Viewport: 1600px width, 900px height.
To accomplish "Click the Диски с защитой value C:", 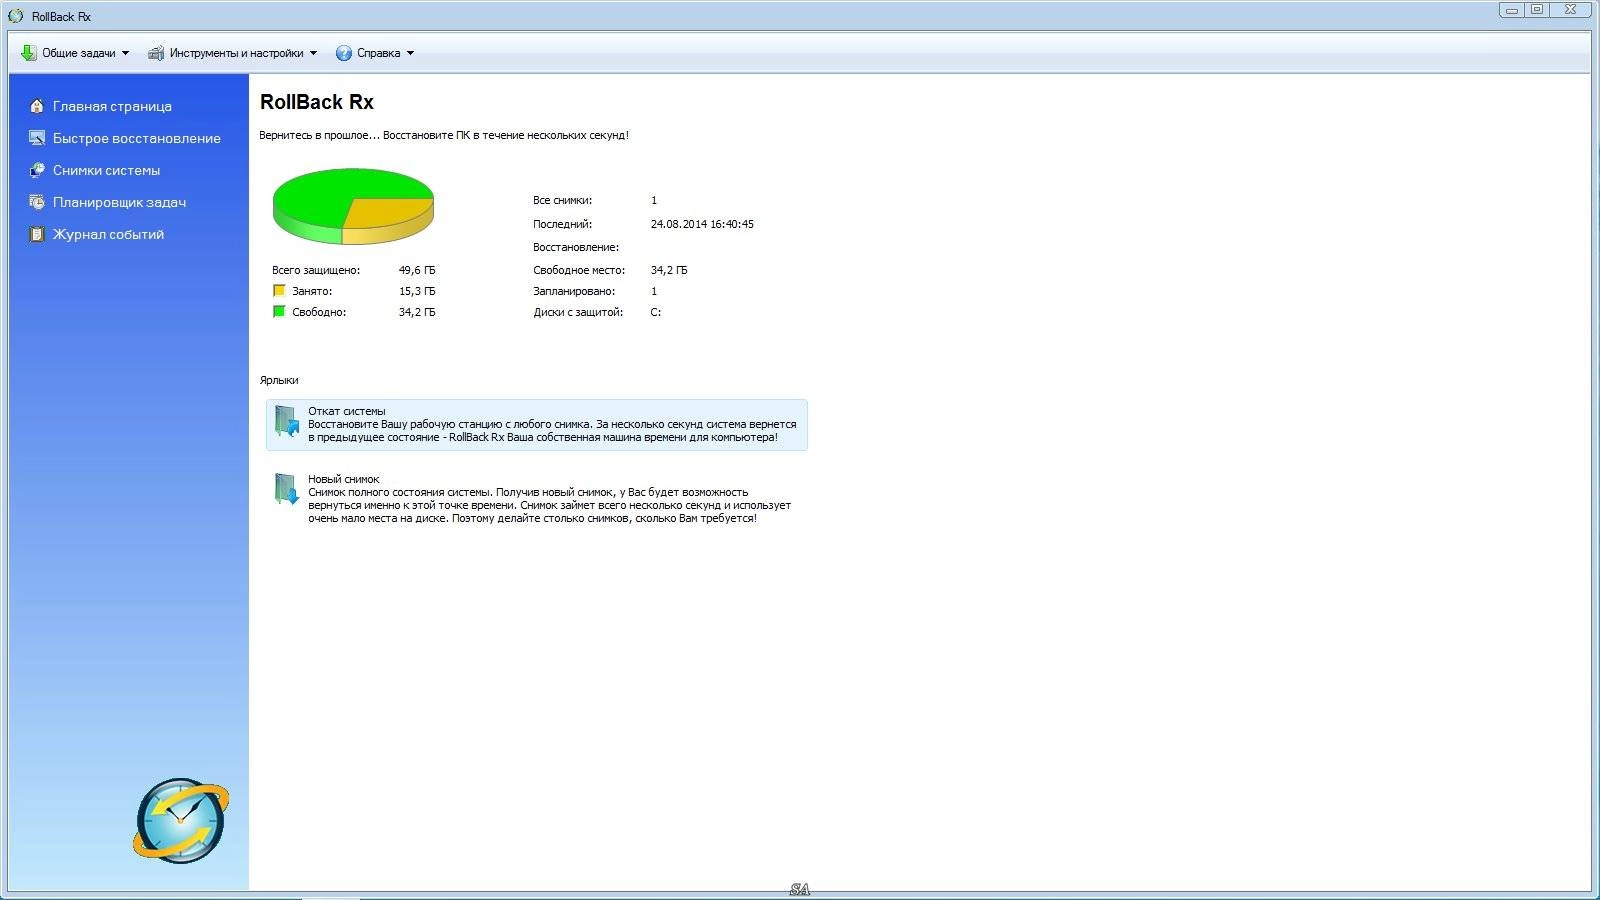I will point(656,312).
